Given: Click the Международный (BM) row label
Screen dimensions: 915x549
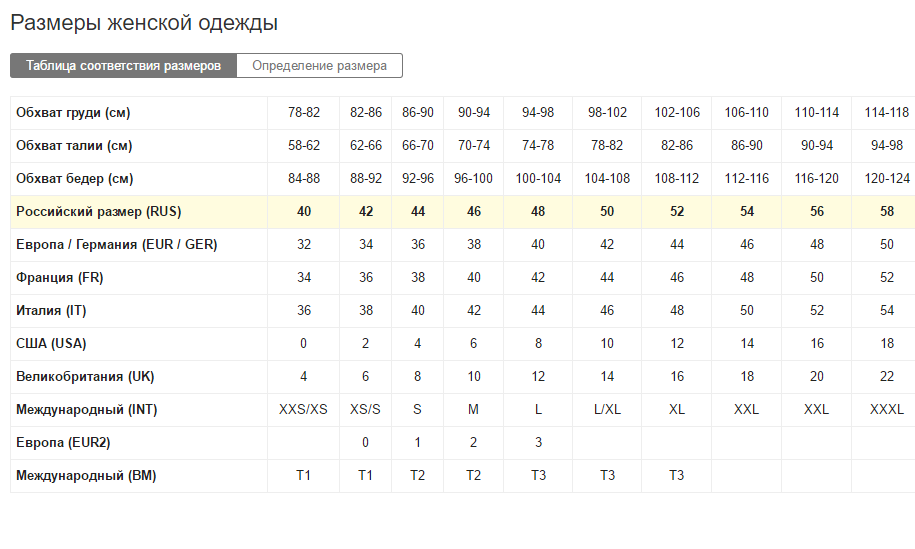Looking at the screenshot, I should pos(86,475).
